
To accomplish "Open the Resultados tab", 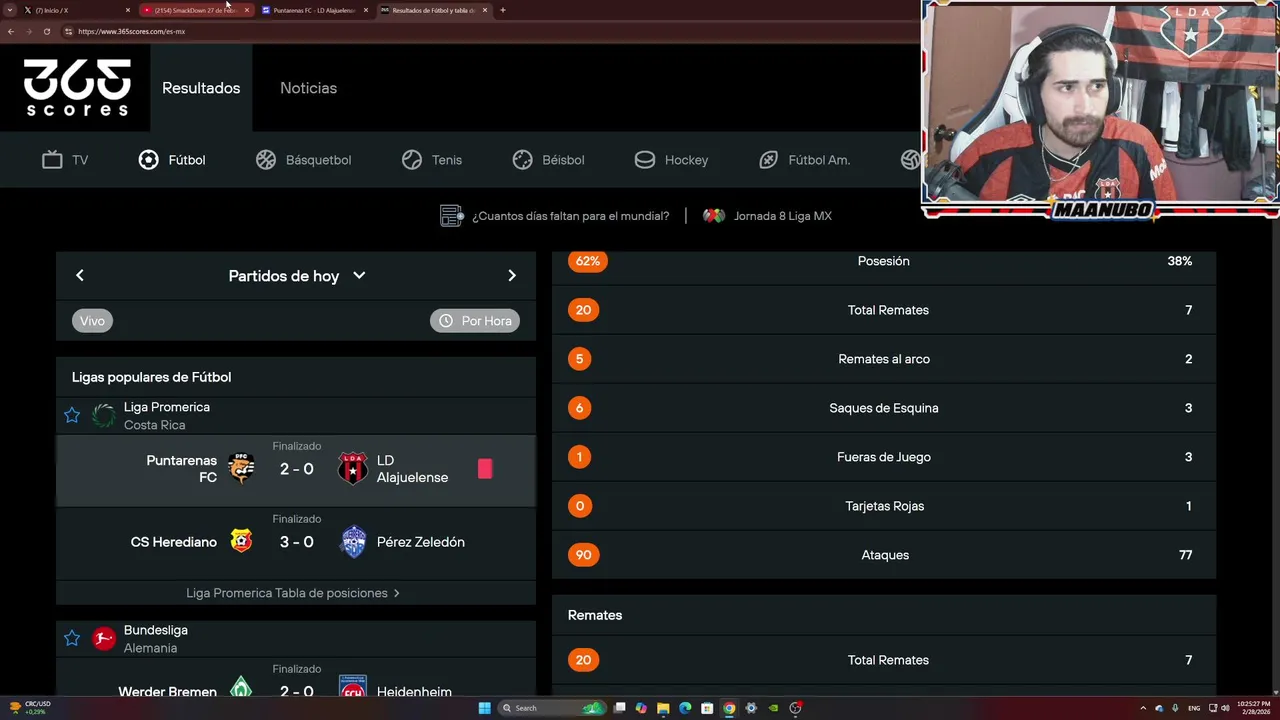I will coord(201,88).
